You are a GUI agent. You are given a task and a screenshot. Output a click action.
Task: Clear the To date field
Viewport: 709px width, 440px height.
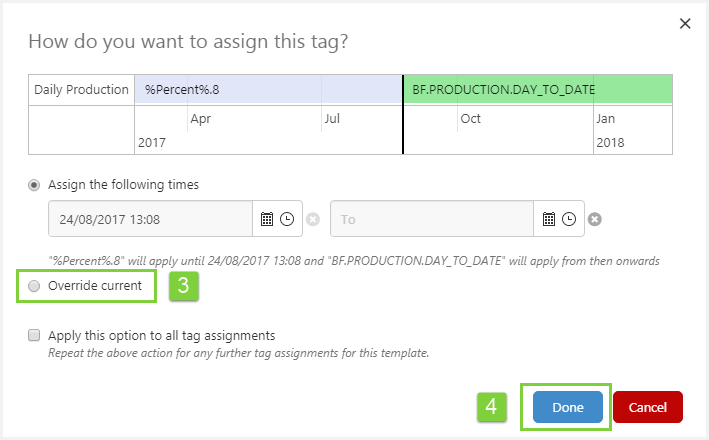pyautogui.click(x=595, y=220)
